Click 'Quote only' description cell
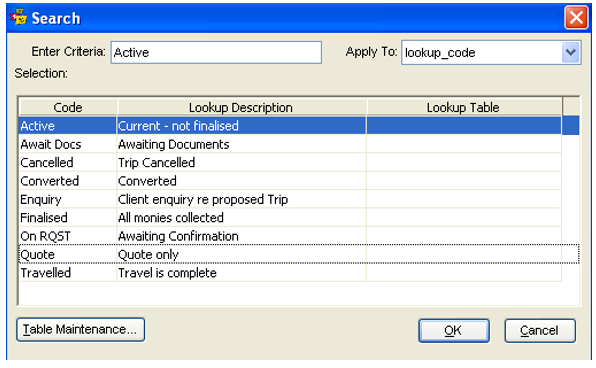 [x=241, y=254]
